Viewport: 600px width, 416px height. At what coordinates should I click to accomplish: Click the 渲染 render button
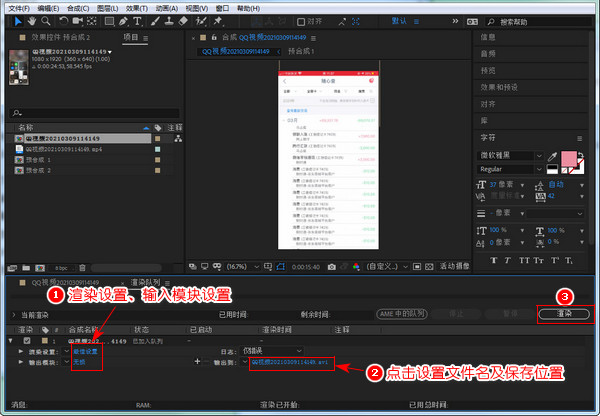pyautogui.click(x=564, y=314)
